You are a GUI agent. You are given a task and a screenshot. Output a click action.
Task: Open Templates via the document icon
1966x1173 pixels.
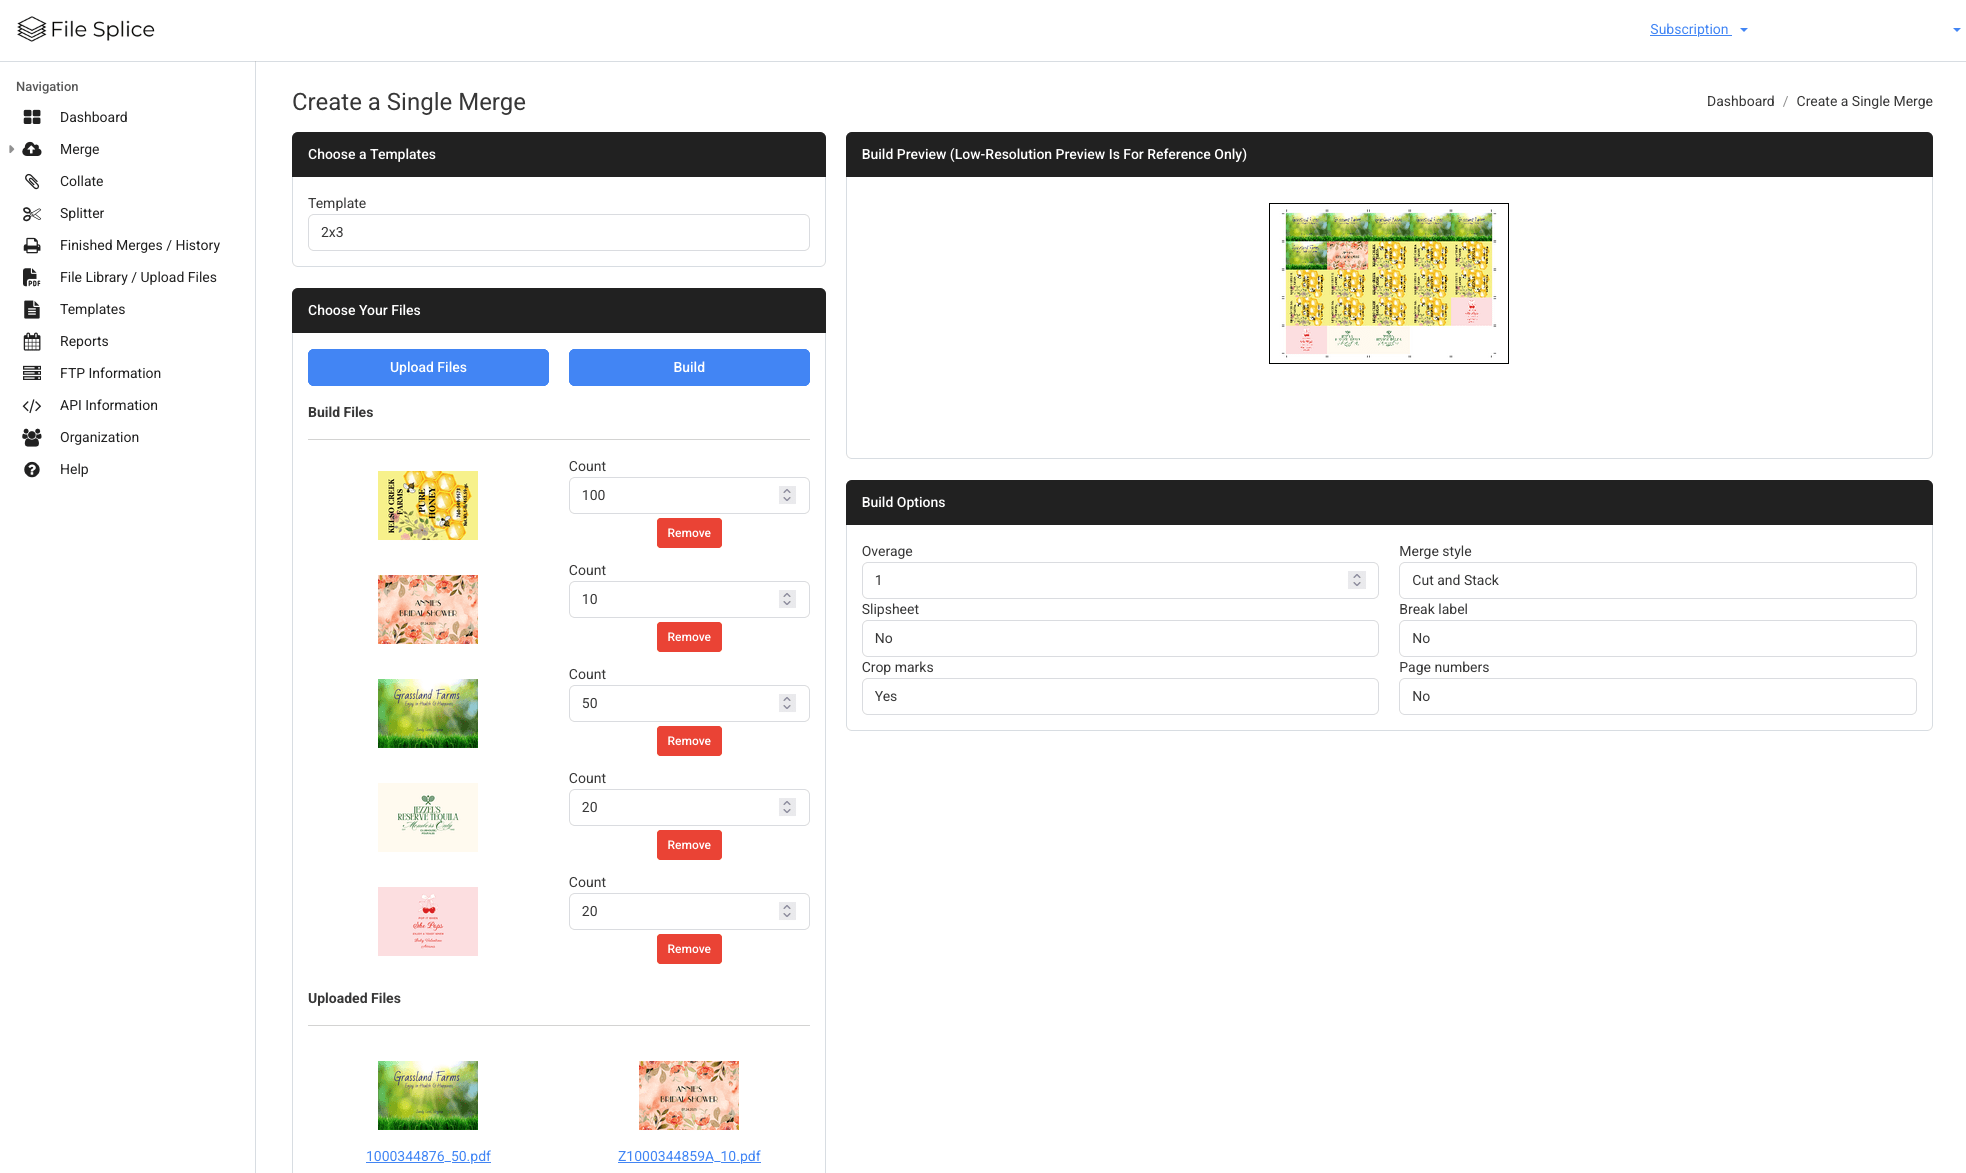point(32,309)
